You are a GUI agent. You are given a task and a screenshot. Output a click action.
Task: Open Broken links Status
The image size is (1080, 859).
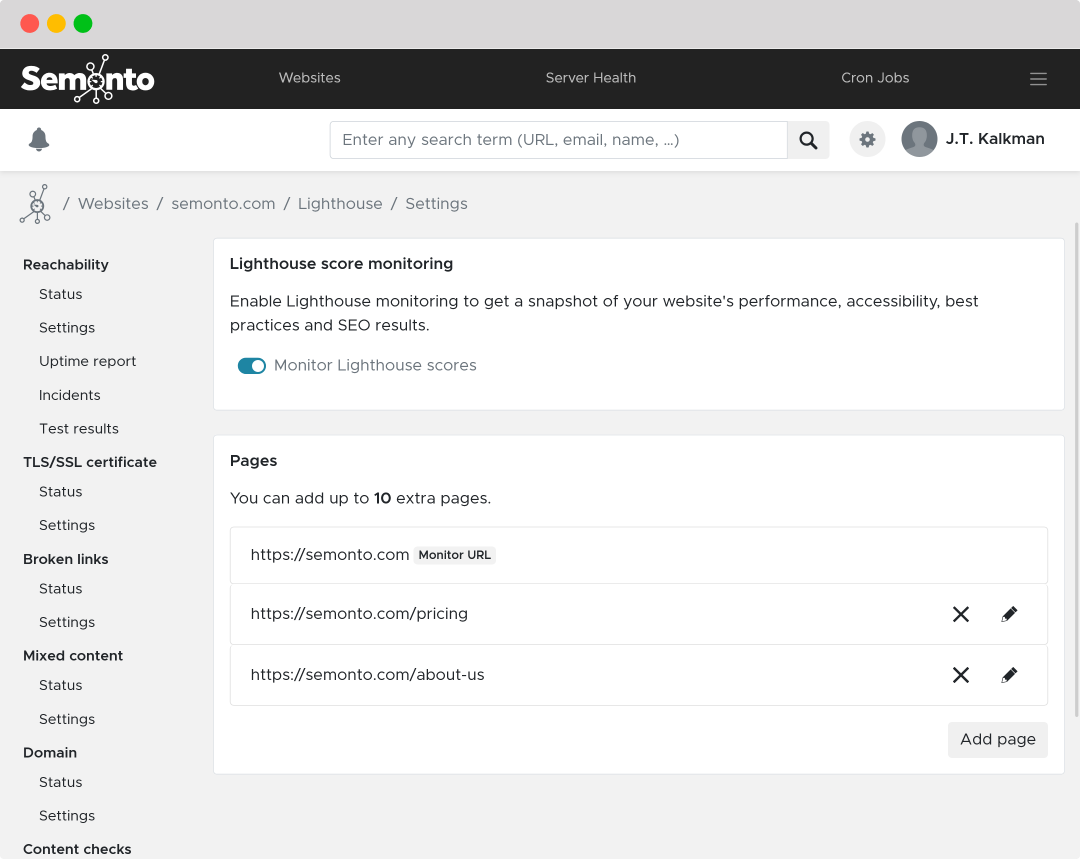point(61,588)
